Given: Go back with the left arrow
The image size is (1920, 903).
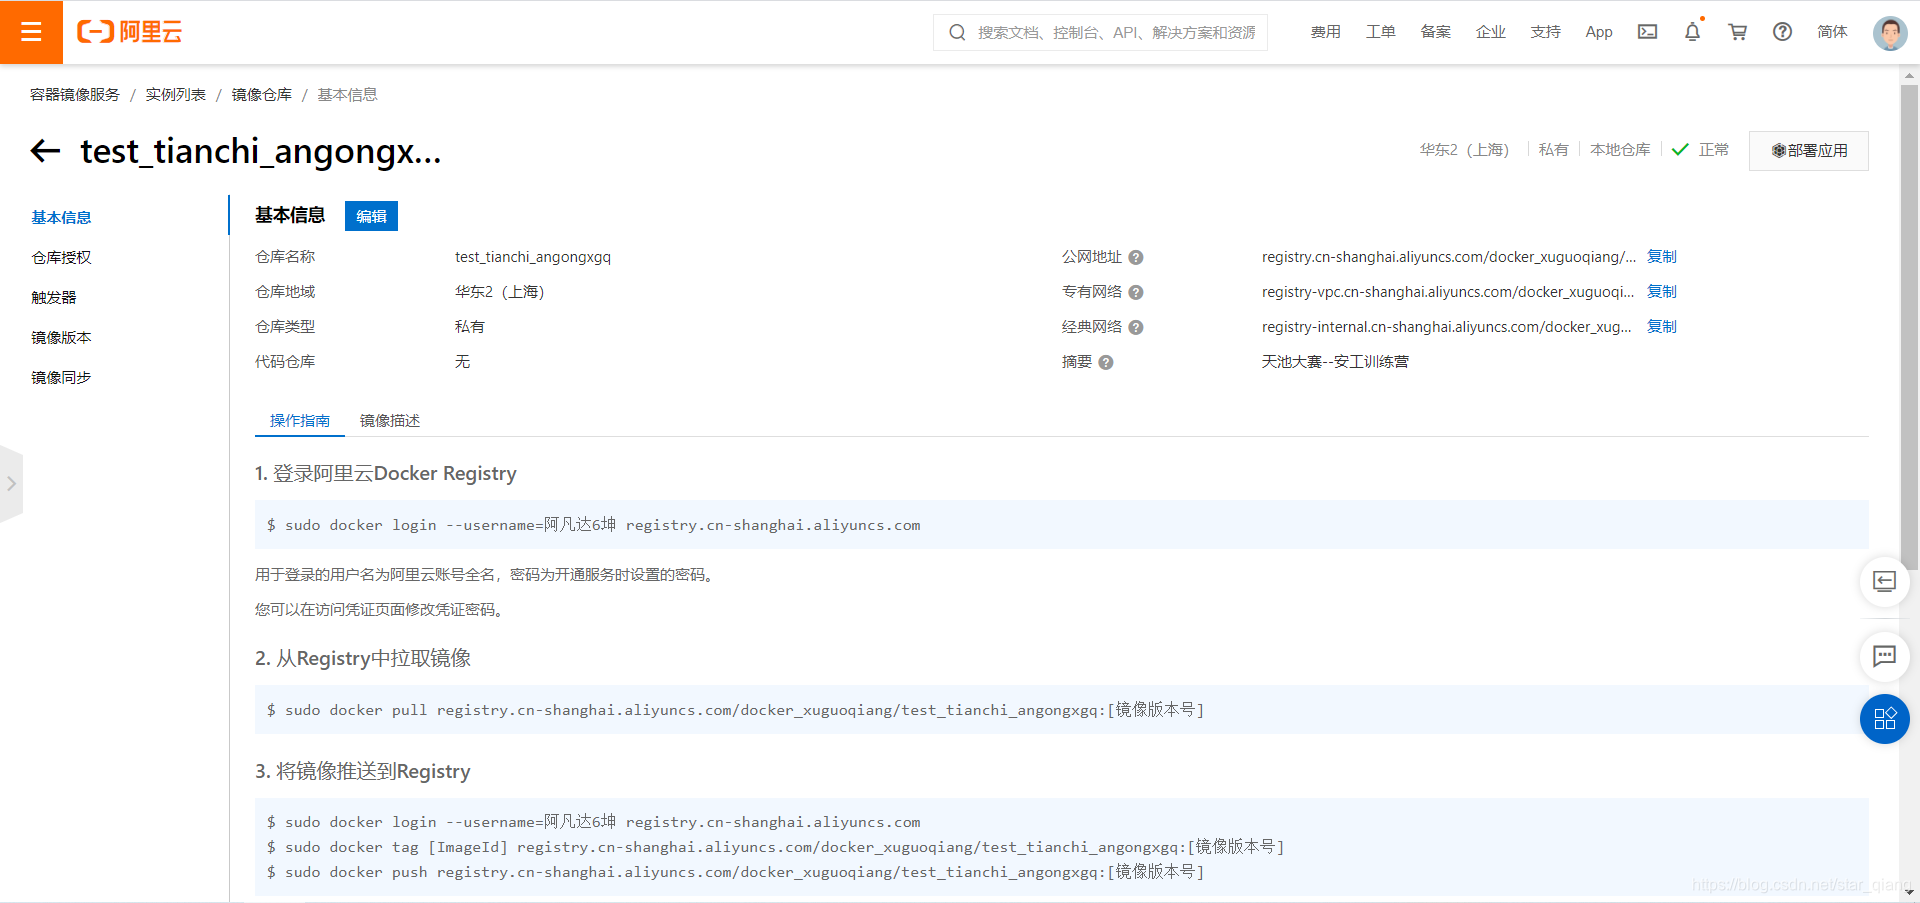Looking at the screenshot, I should tap(46, 151).
